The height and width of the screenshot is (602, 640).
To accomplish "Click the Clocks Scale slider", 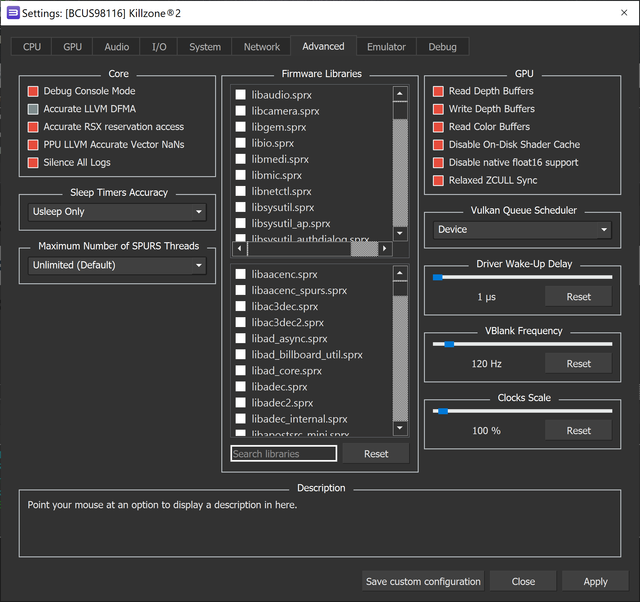I will click(x=522, y=411).
